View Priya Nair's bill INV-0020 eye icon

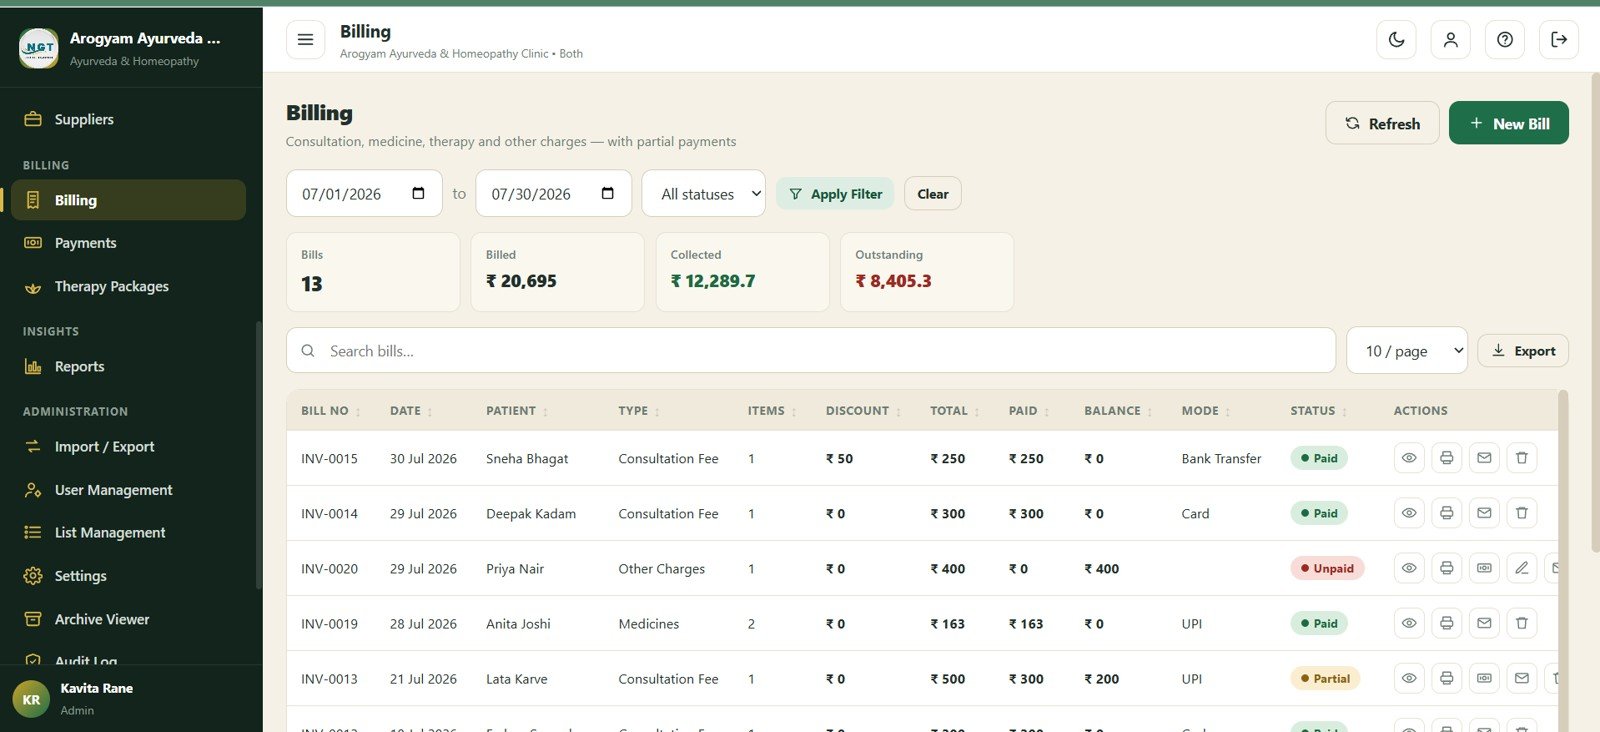pos(1409,568)
